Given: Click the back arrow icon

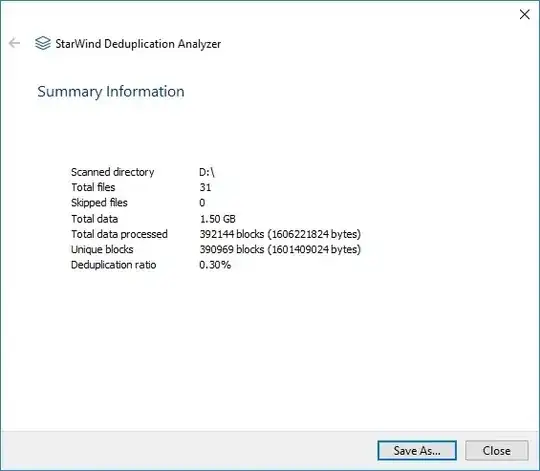Looking at the screenshot, I should (x=14, y=43).
